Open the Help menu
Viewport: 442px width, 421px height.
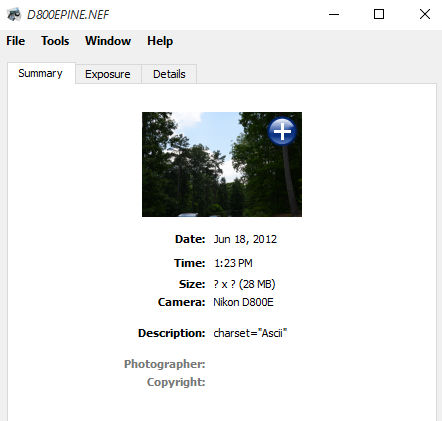[x=160, y=41]
